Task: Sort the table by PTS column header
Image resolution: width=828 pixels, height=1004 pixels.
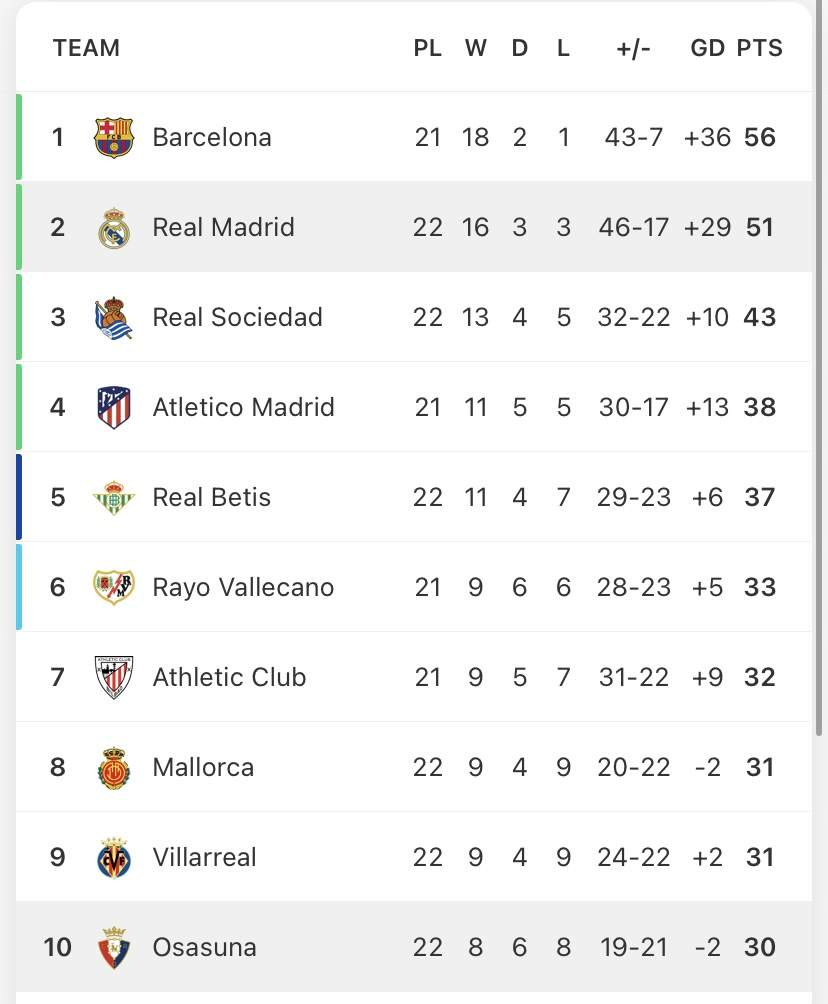Action: (760, 48)
